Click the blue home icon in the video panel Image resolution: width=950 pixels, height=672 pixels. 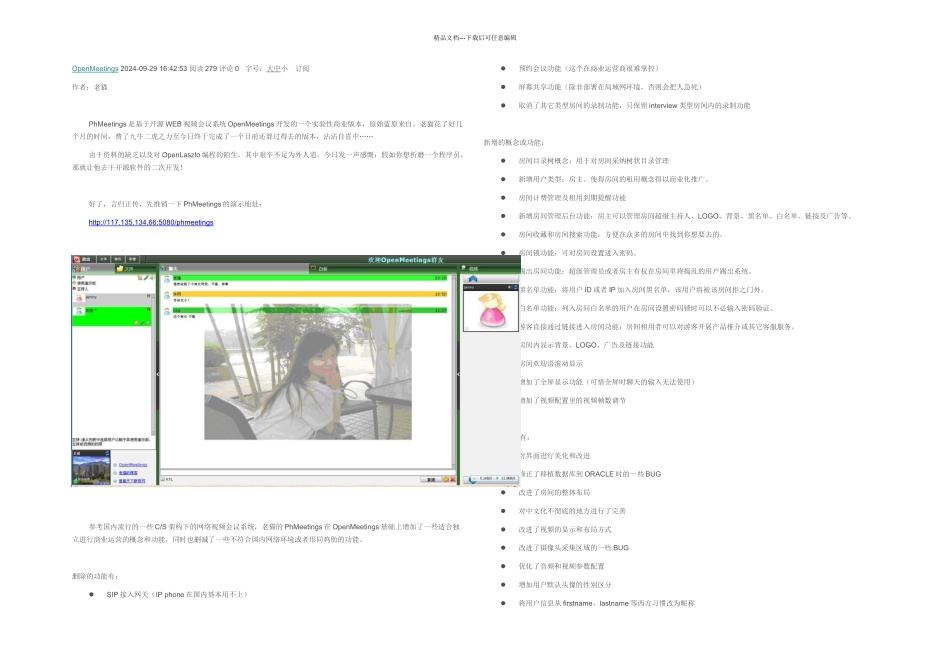pyautogui.click(x=473, y=279)
